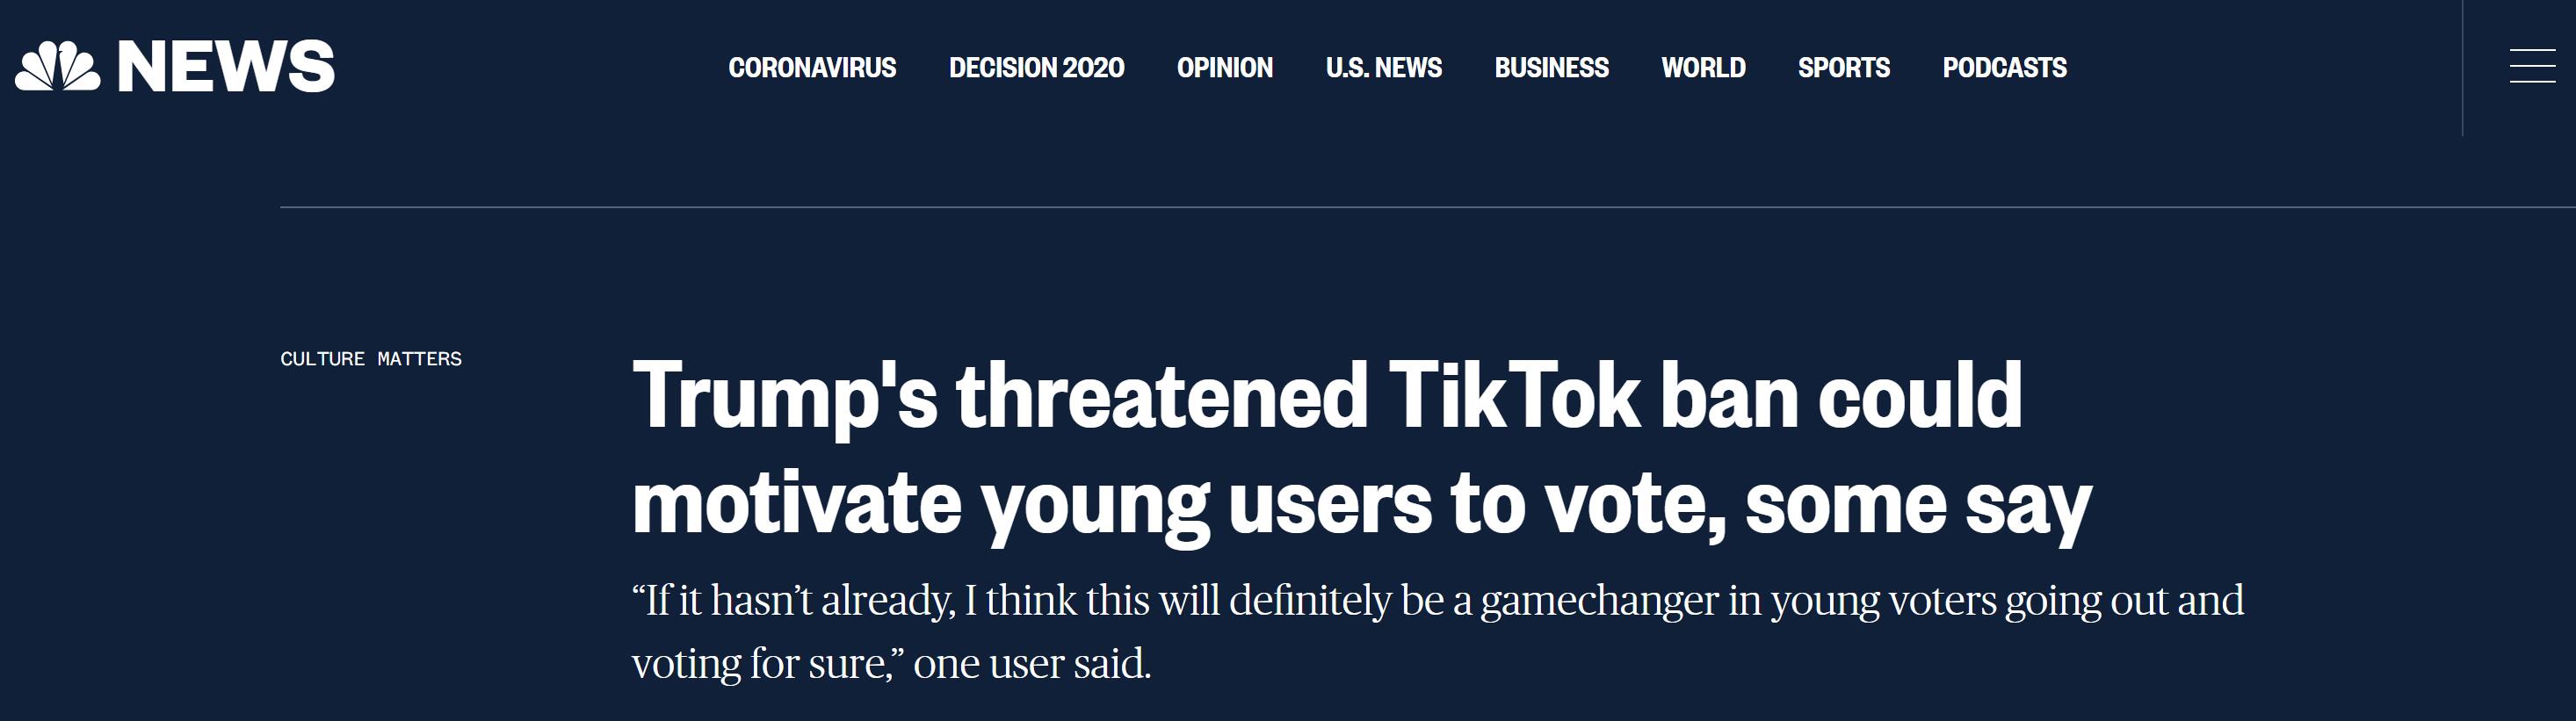The width and height of the screenshot is (2576, 721).
Task: Click the word gamechanger in the quote
Action: pos(1599,601)
